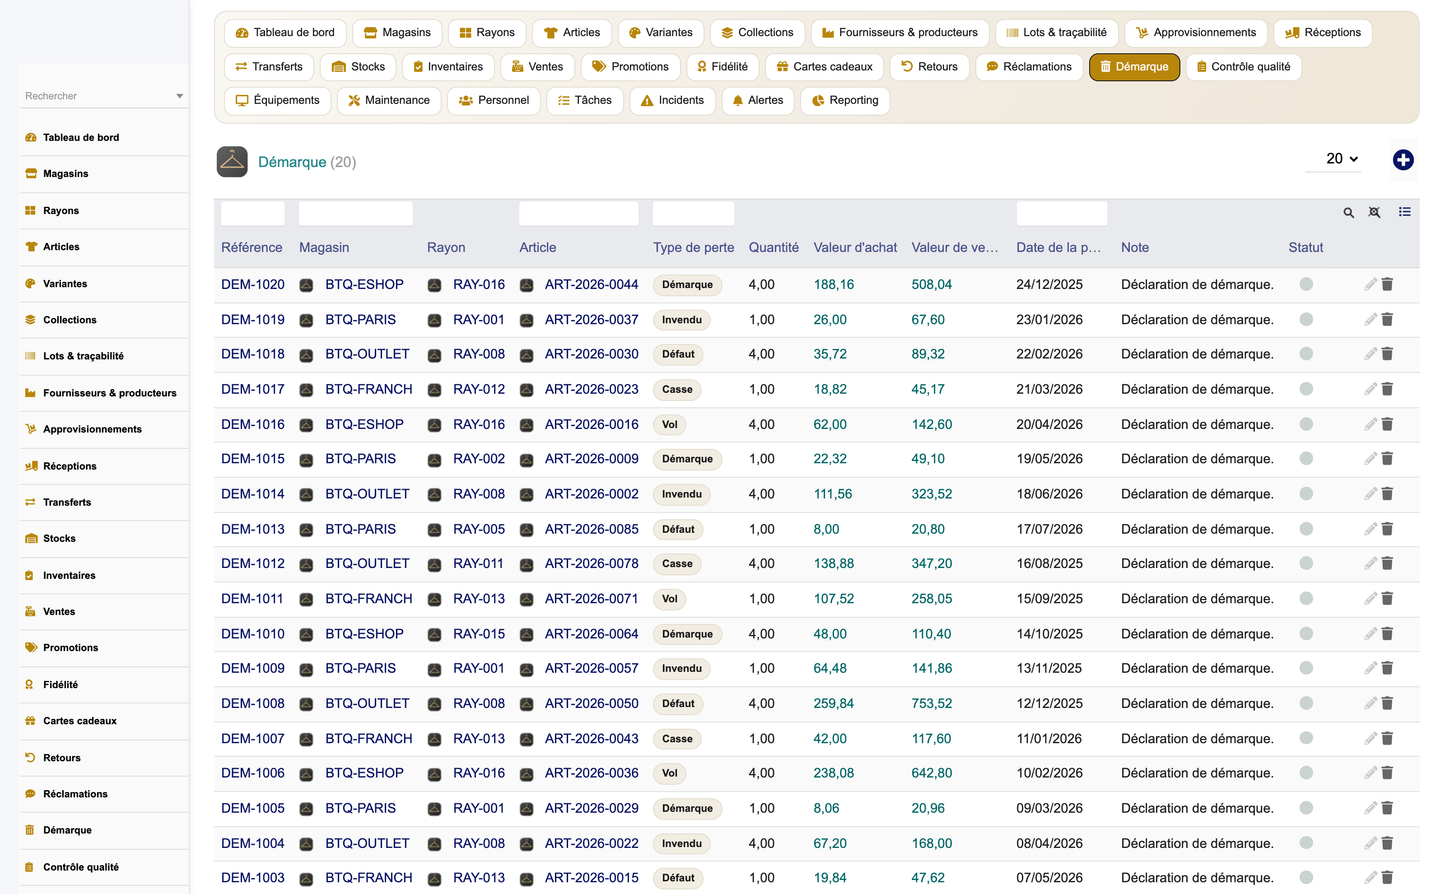The image size is (1445, 894).
Task: Click pencil icon for DEM-1006
Action: [x=1370, y=773]
